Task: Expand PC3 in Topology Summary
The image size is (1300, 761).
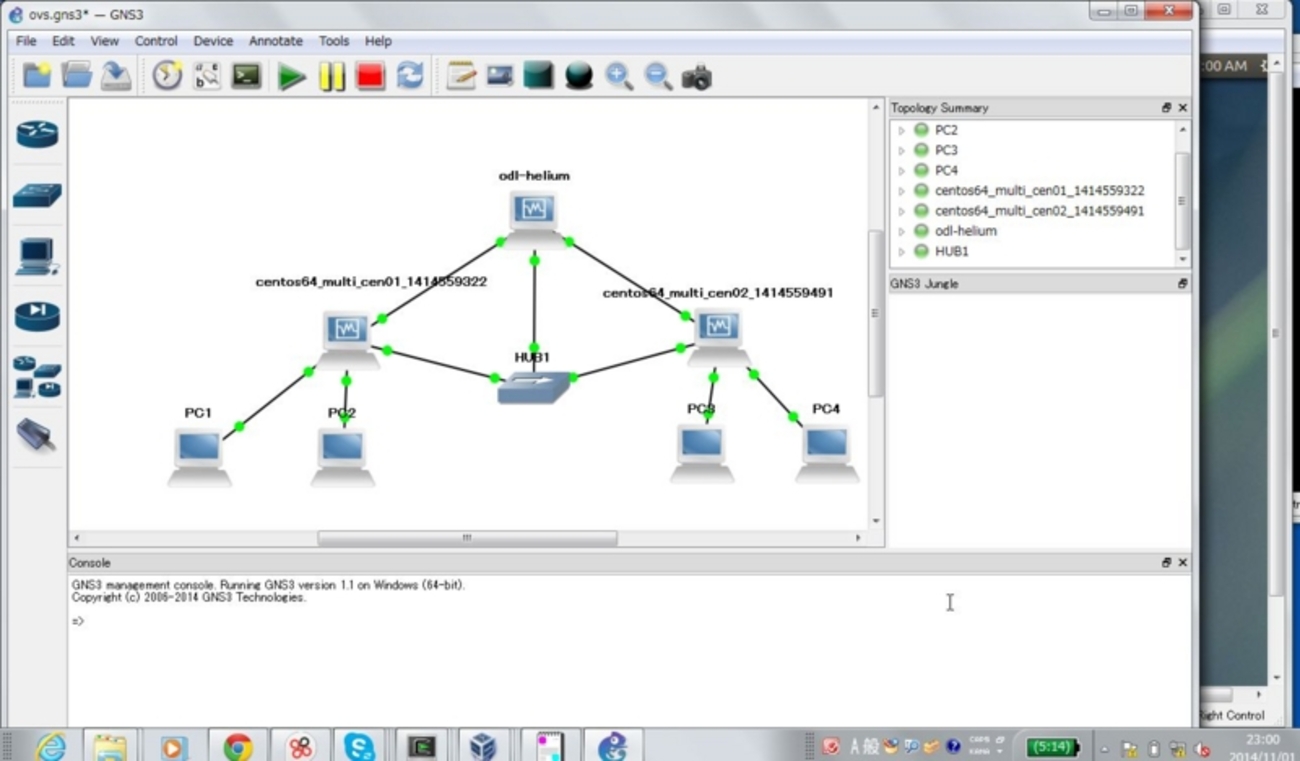Action: pos(901,150)
